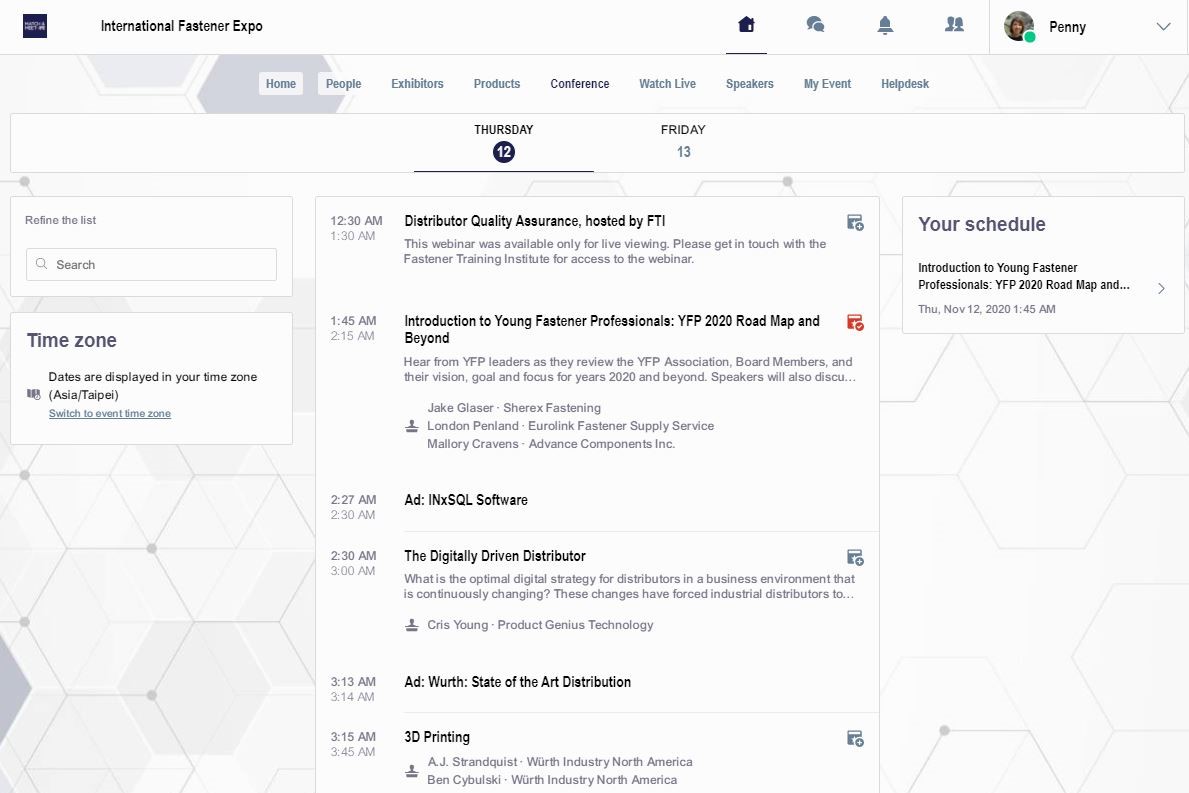This screenshot has width=1189, height=793.
Task: Open Ad: INxSQL Software entry
Action: pos(466,500)
